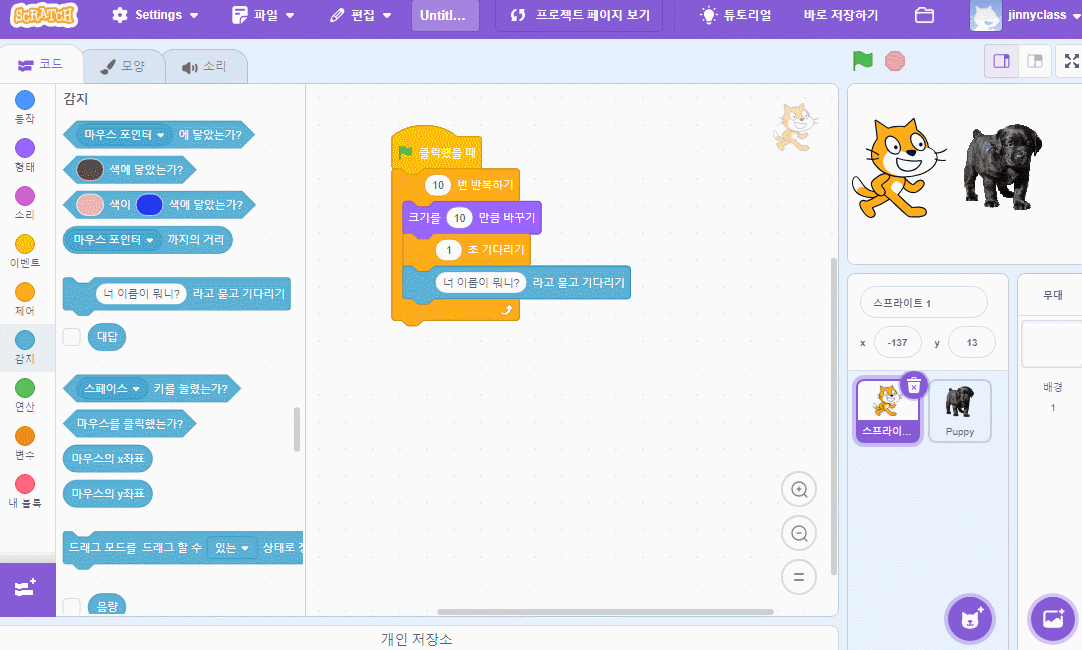Select the 형태 looks category

(25, 155)
